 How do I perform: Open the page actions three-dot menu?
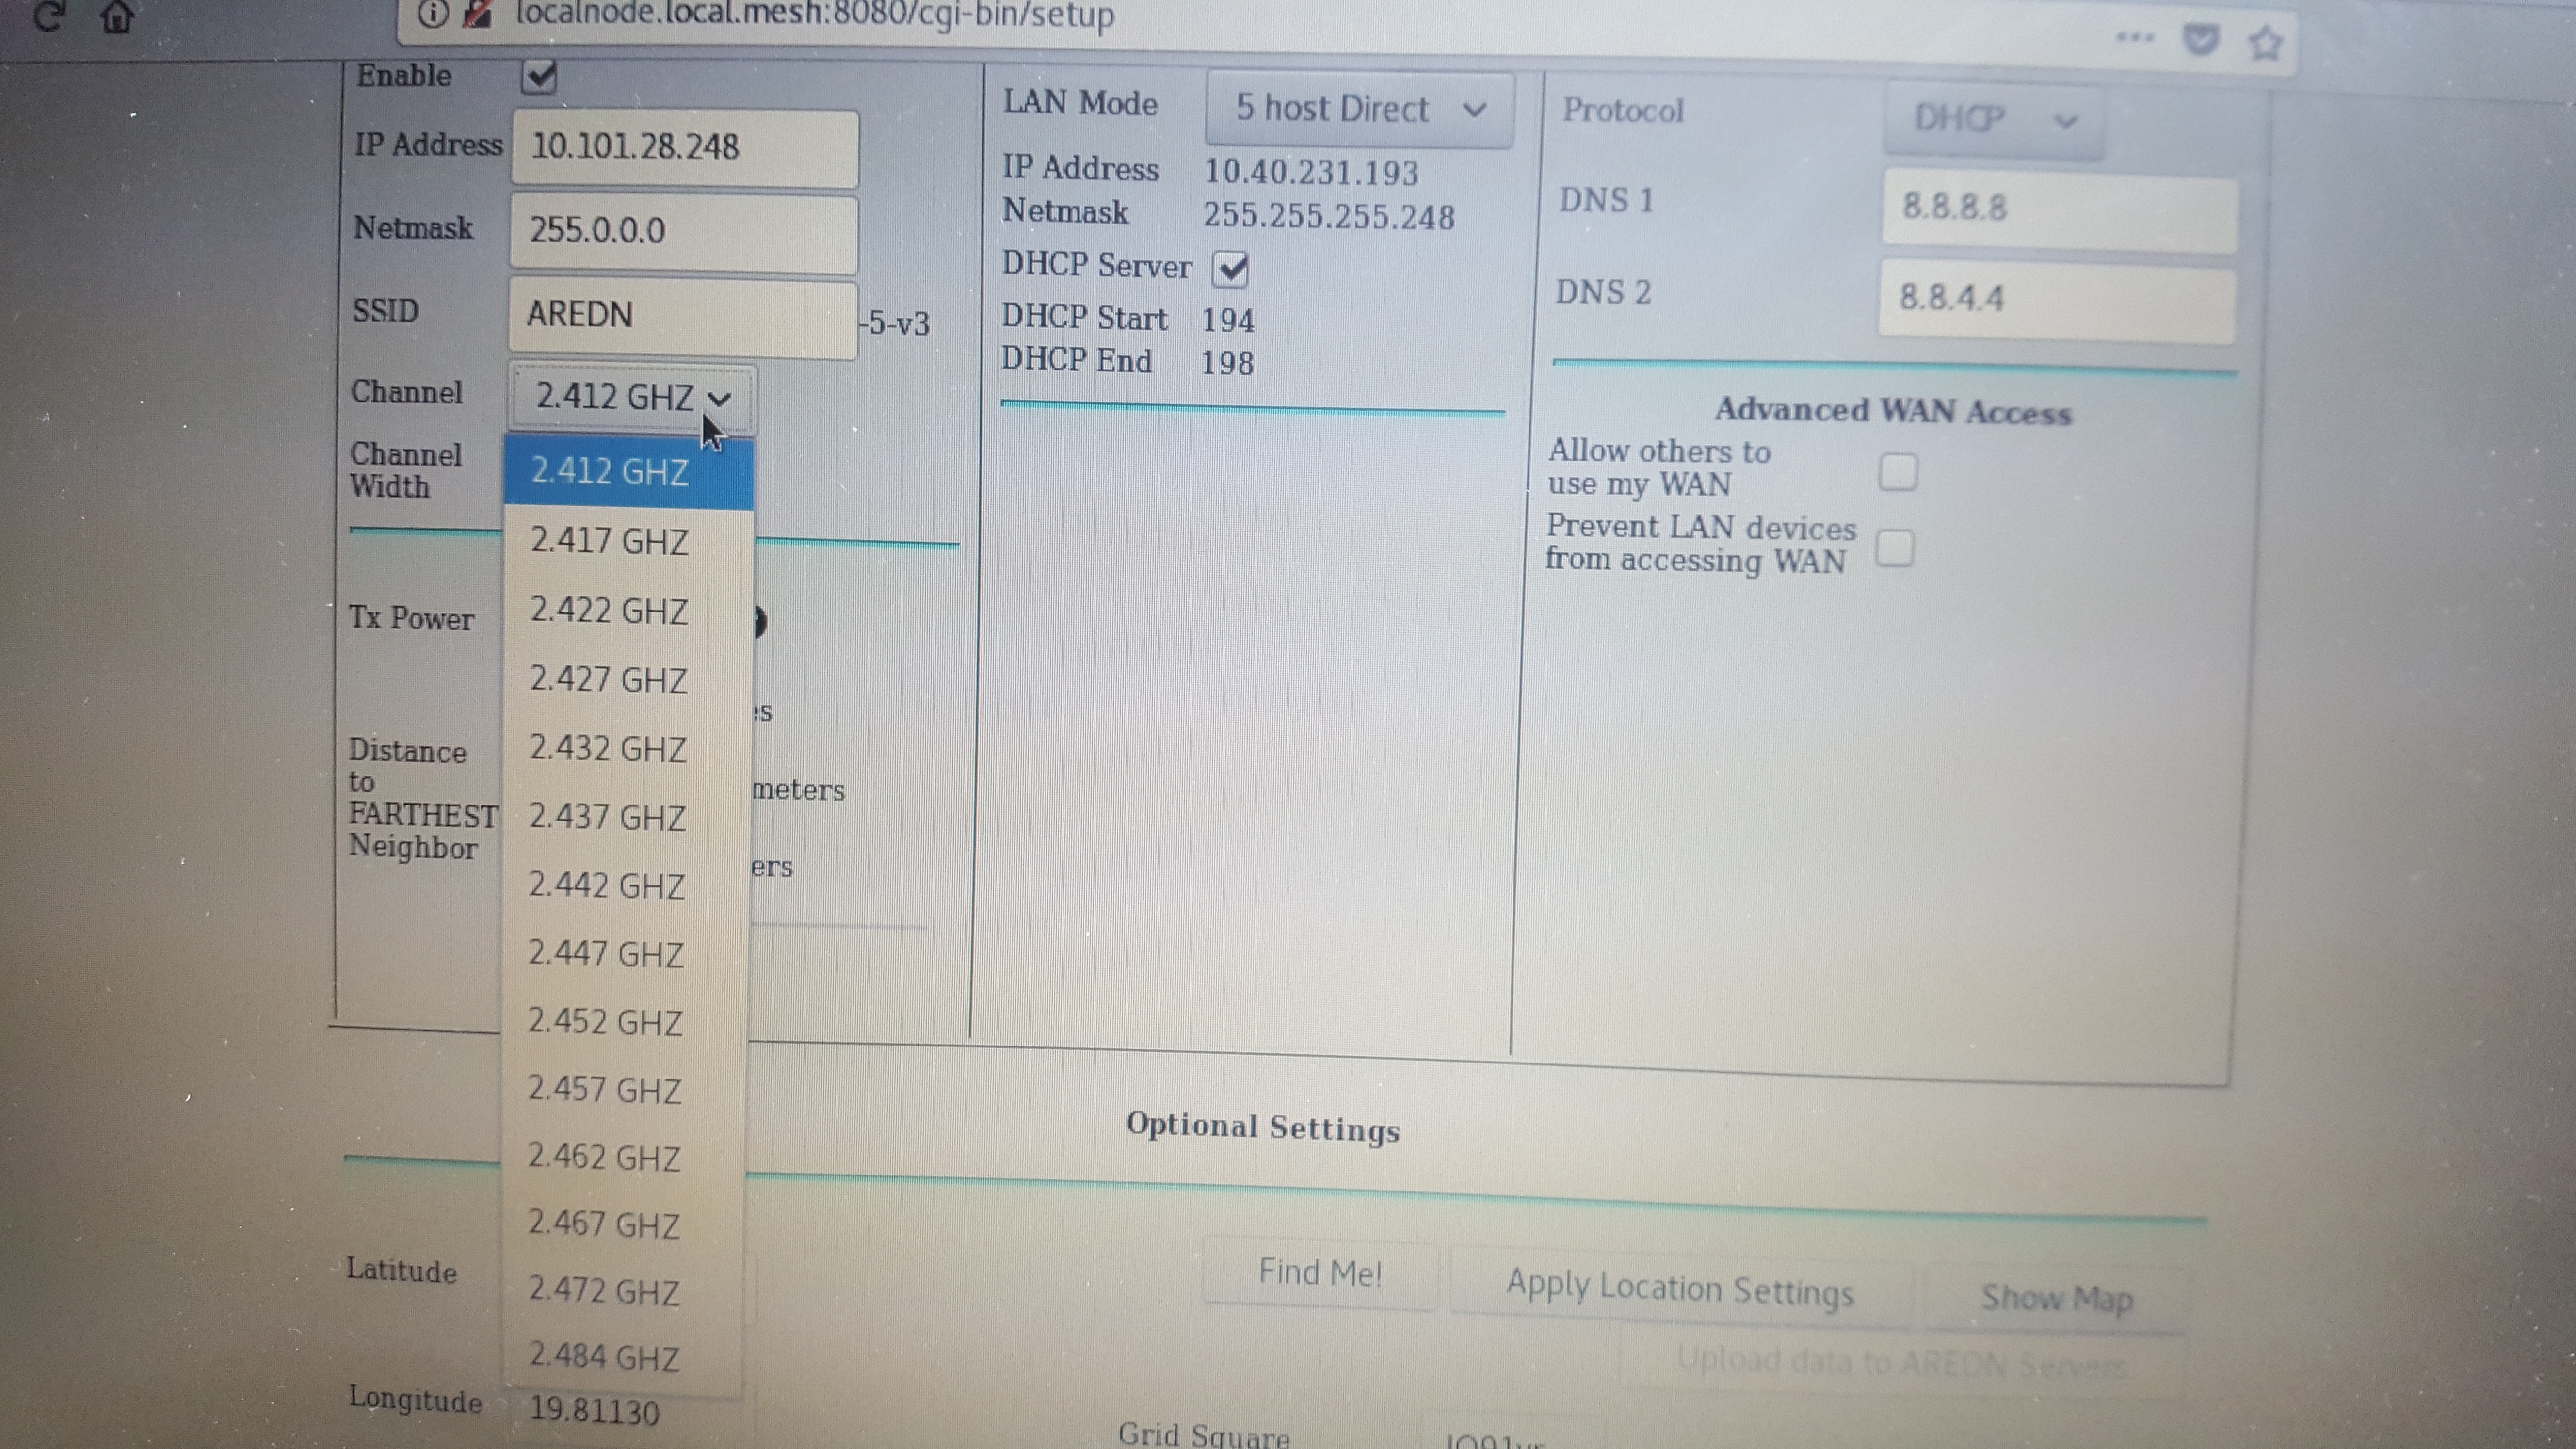pos(2135,38)
